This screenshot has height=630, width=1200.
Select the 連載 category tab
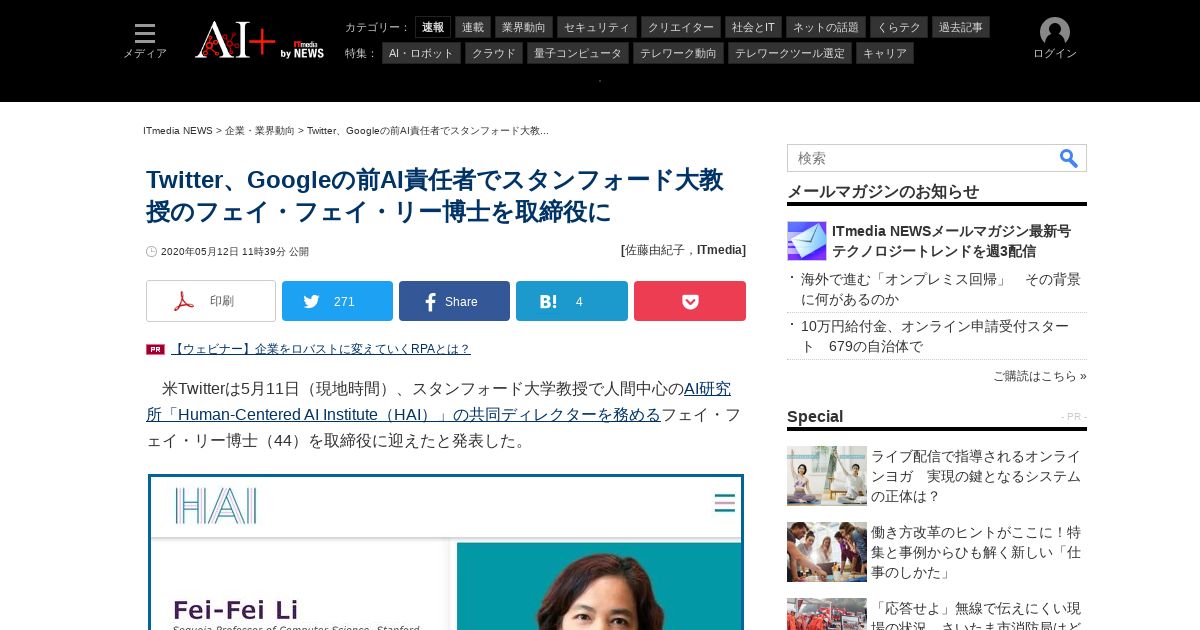point(473,27)
